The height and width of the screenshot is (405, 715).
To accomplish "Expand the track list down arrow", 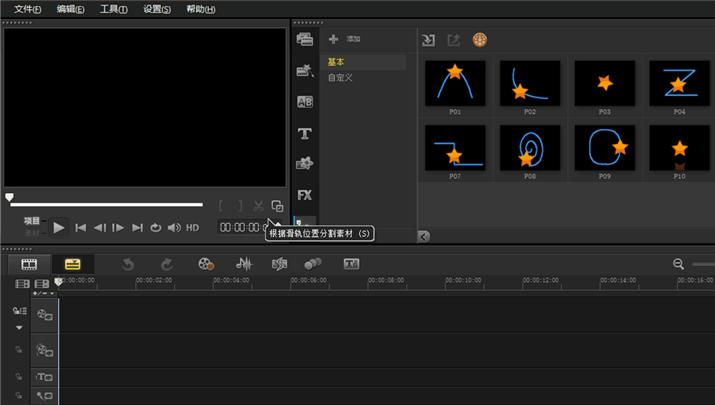I will (18, 328).
